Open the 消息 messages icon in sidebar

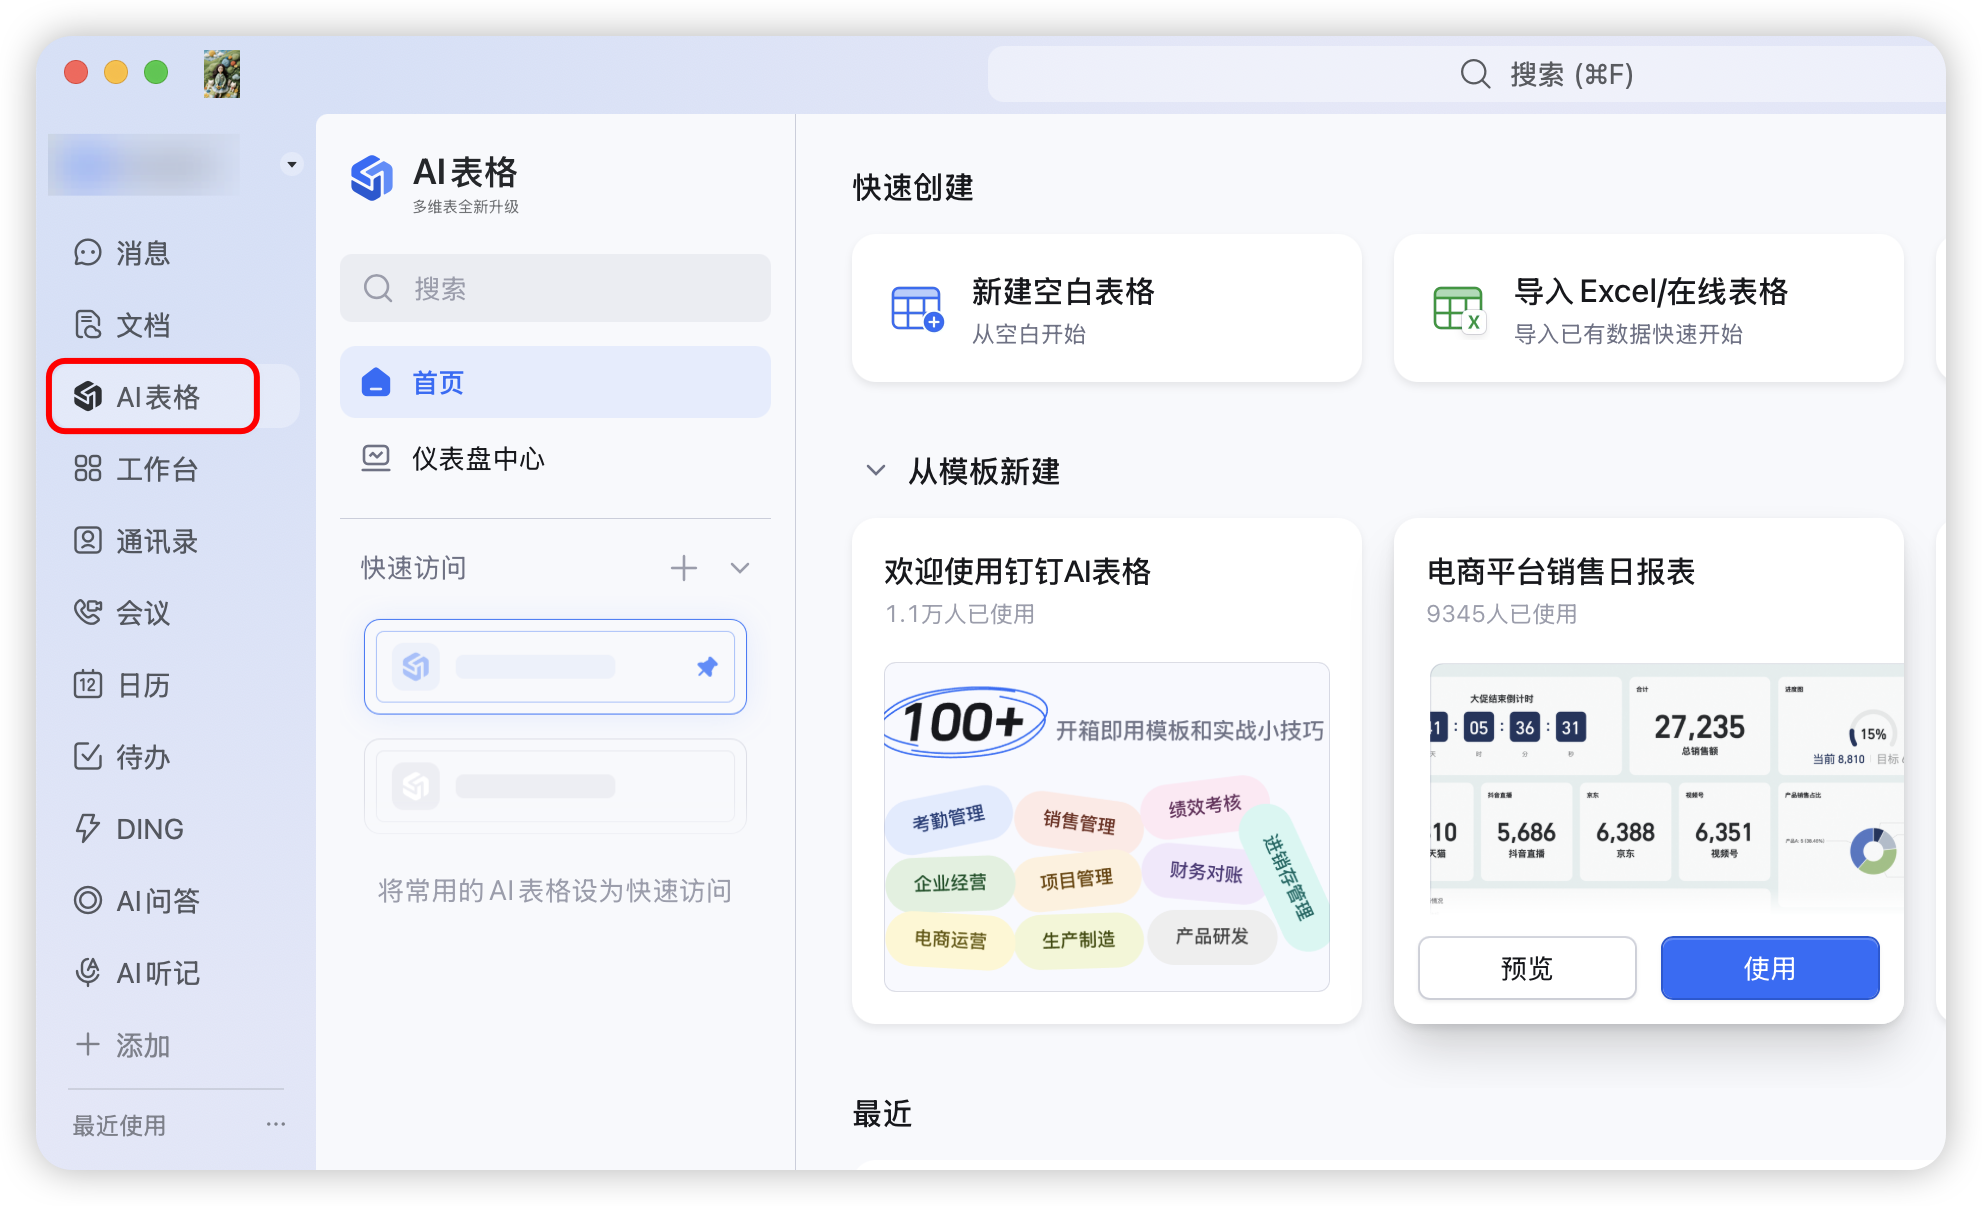coord(88,252)
